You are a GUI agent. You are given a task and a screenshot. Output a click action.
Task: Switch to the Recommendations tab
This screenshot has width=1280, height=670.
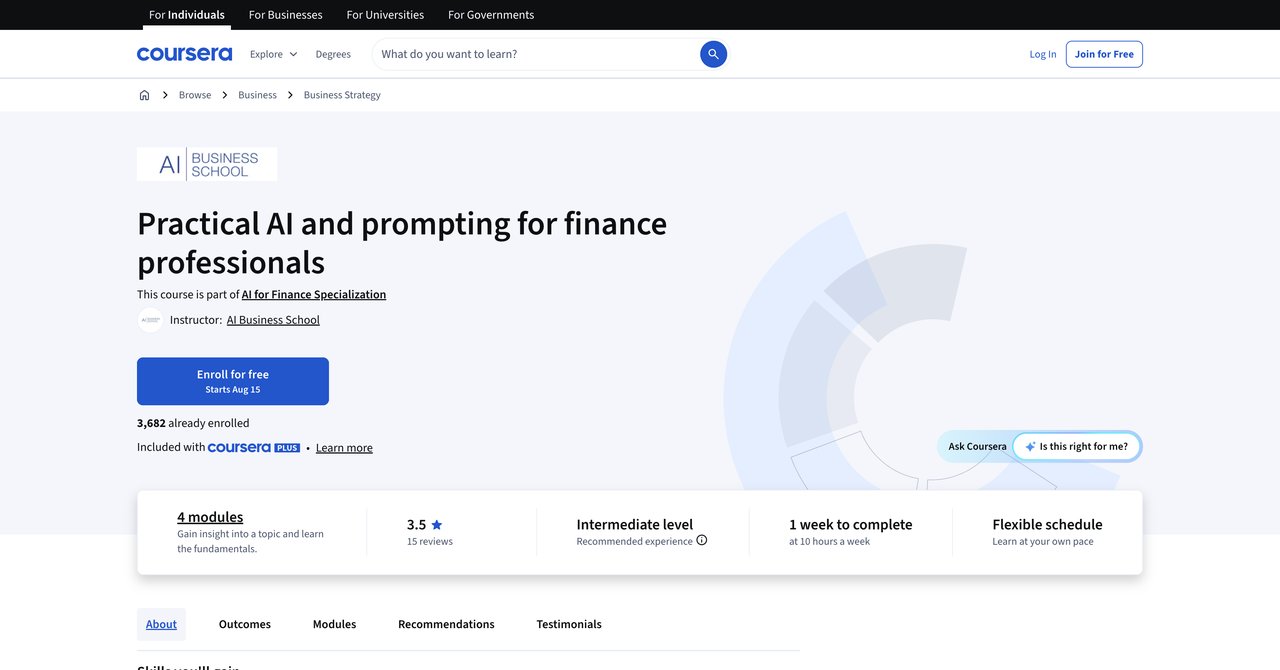(446, 624)
